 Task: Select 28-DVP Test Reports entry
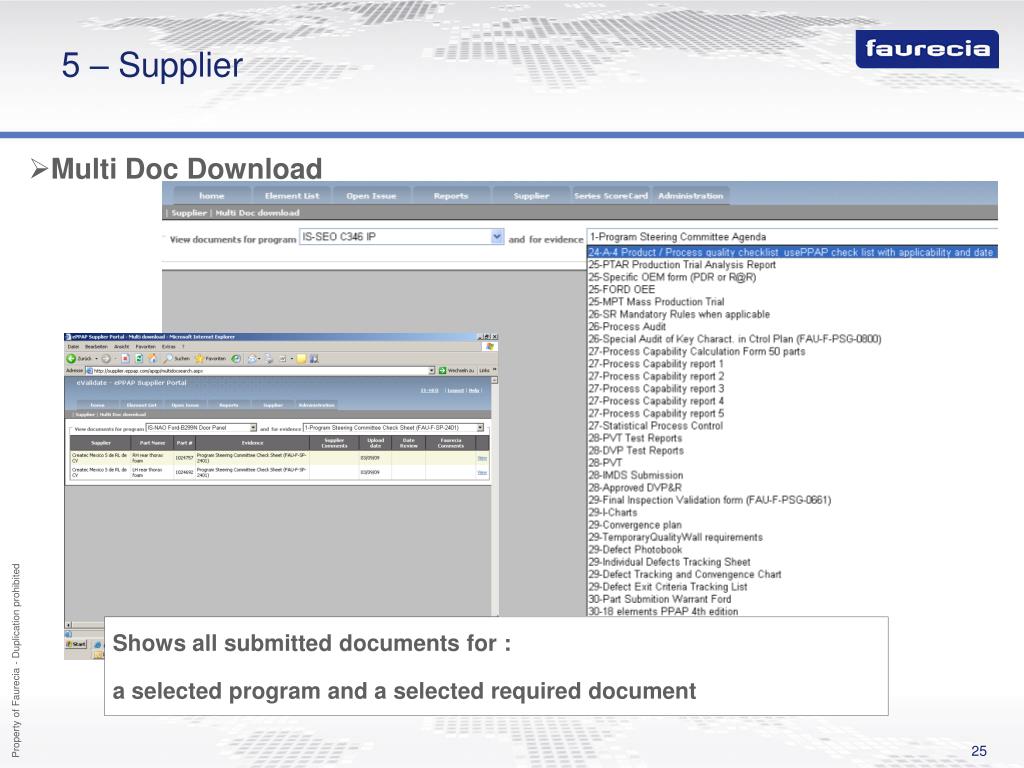(636, 451)
